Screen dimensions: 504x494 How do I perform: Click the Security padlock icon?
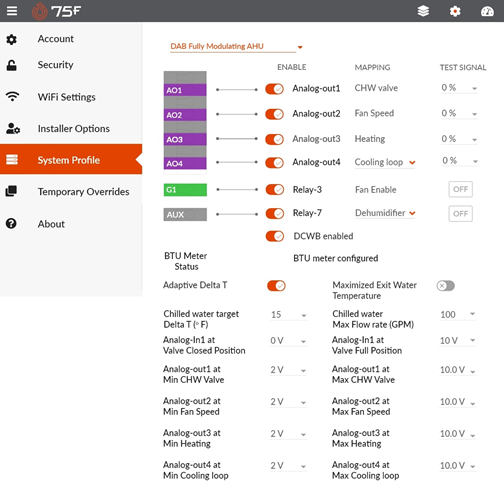[x=11, y=65]
